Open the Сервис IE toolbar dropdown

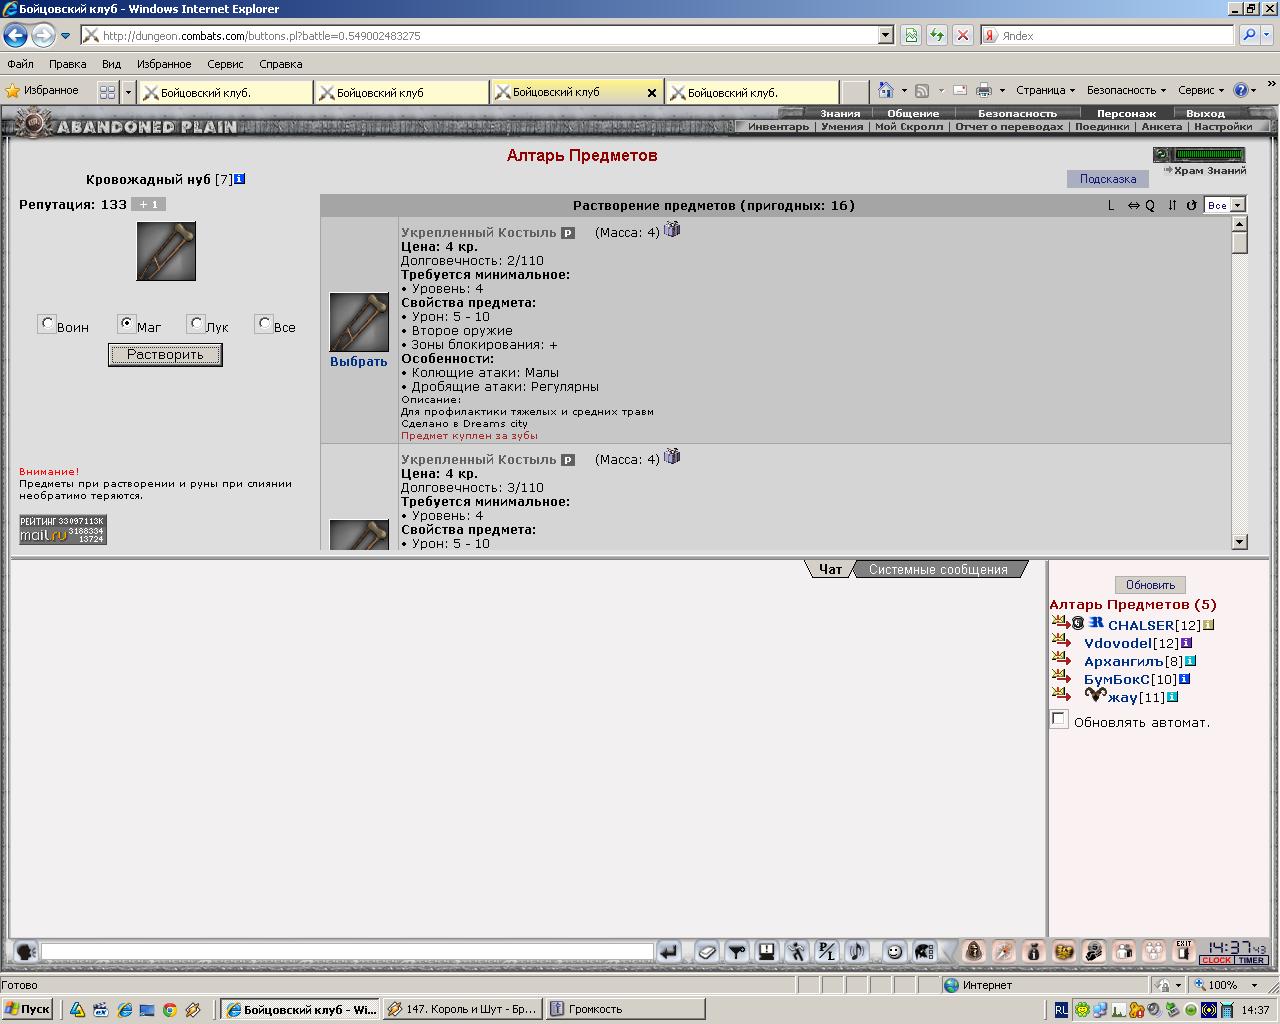tap(1201, 90)
